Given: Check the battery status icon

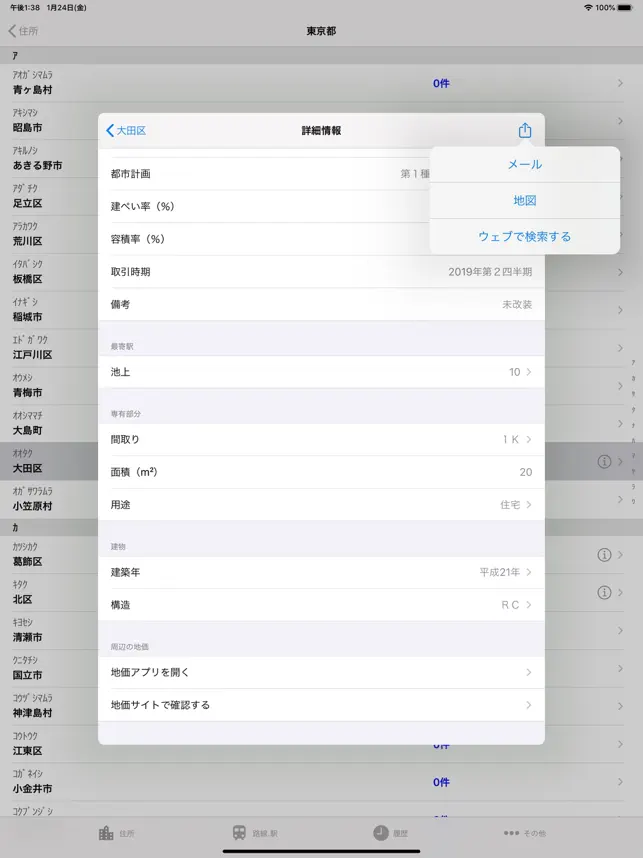Looking at the screenshot, I should coord(624,8).
